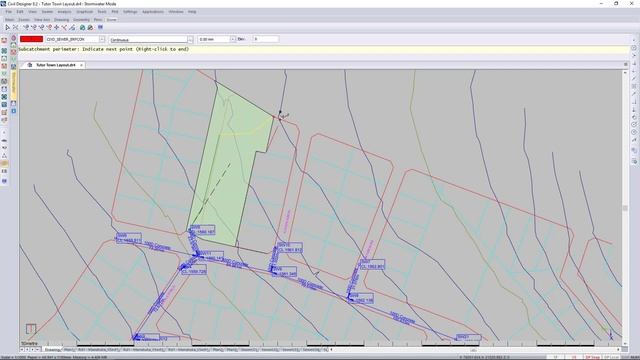Open the Sewer menu
This screenshot has height=360, width=640.
(47, 12)
